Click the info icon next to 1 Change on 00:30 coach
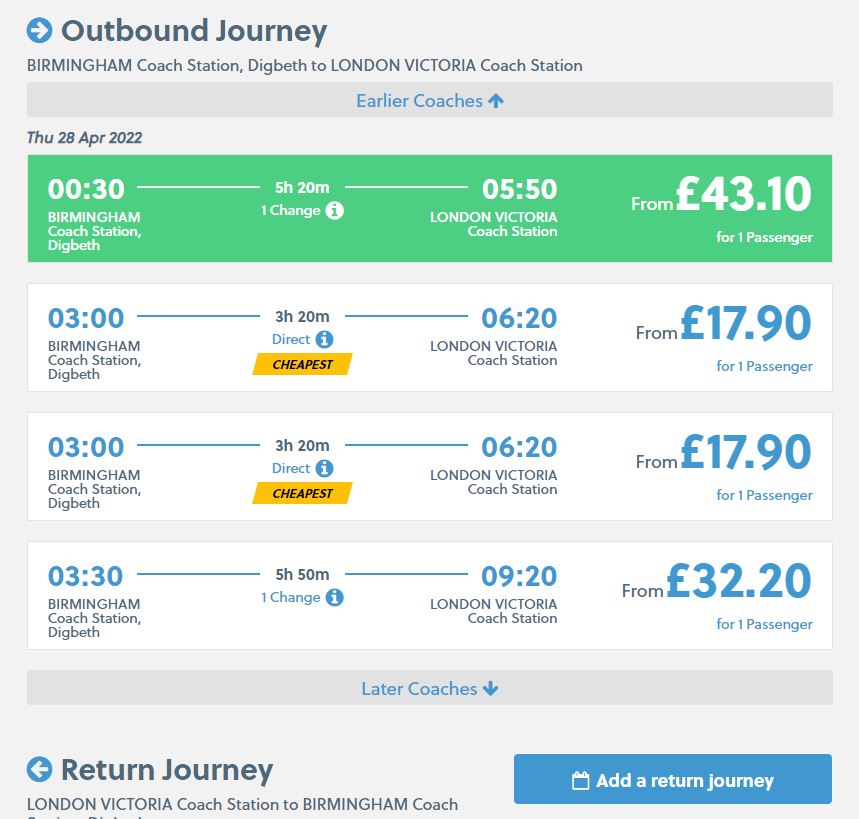This screenshot has height=819, width=859. [335, 211]
